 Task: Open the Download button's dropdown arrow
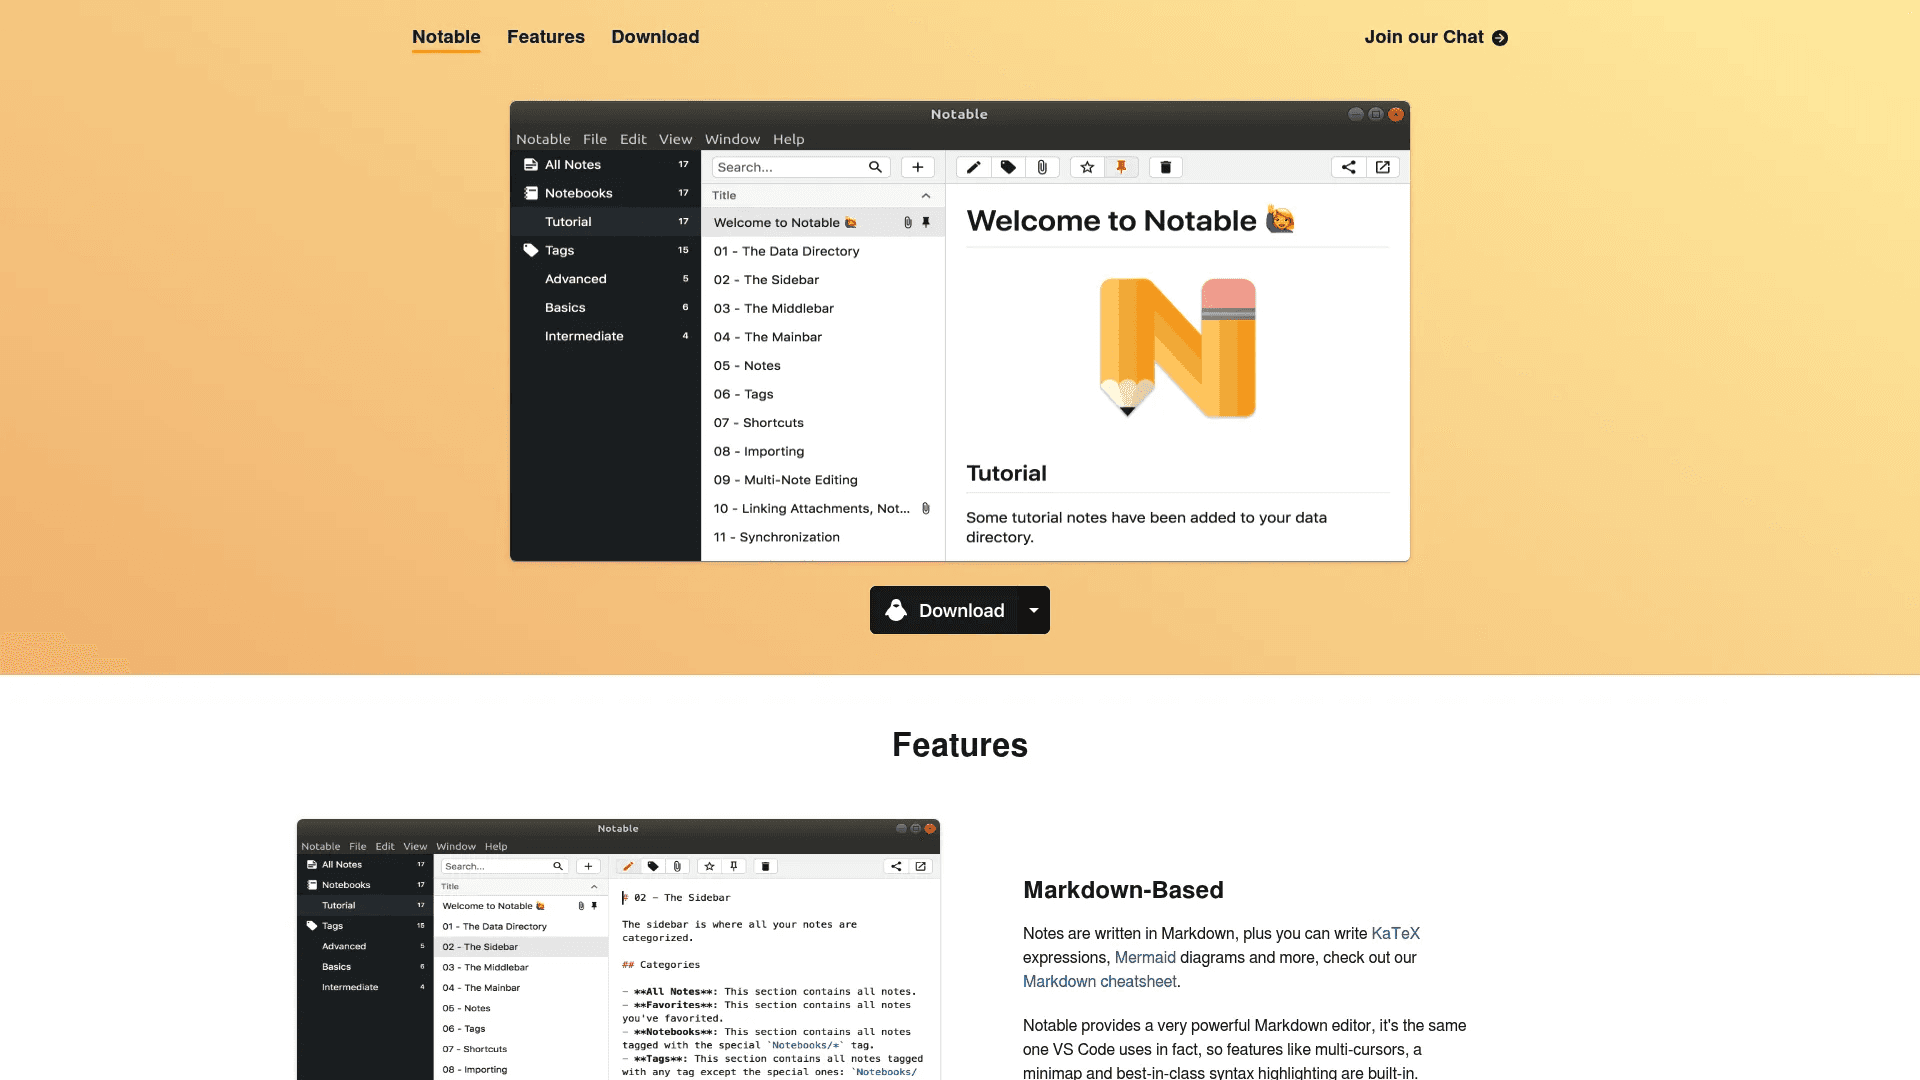[x=1034, y=610]
